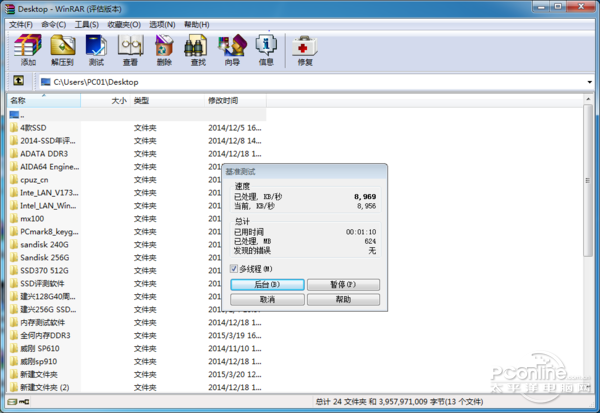Click the 取消 cancel button
The image size is (600, 413).
[x=267, y=299]
